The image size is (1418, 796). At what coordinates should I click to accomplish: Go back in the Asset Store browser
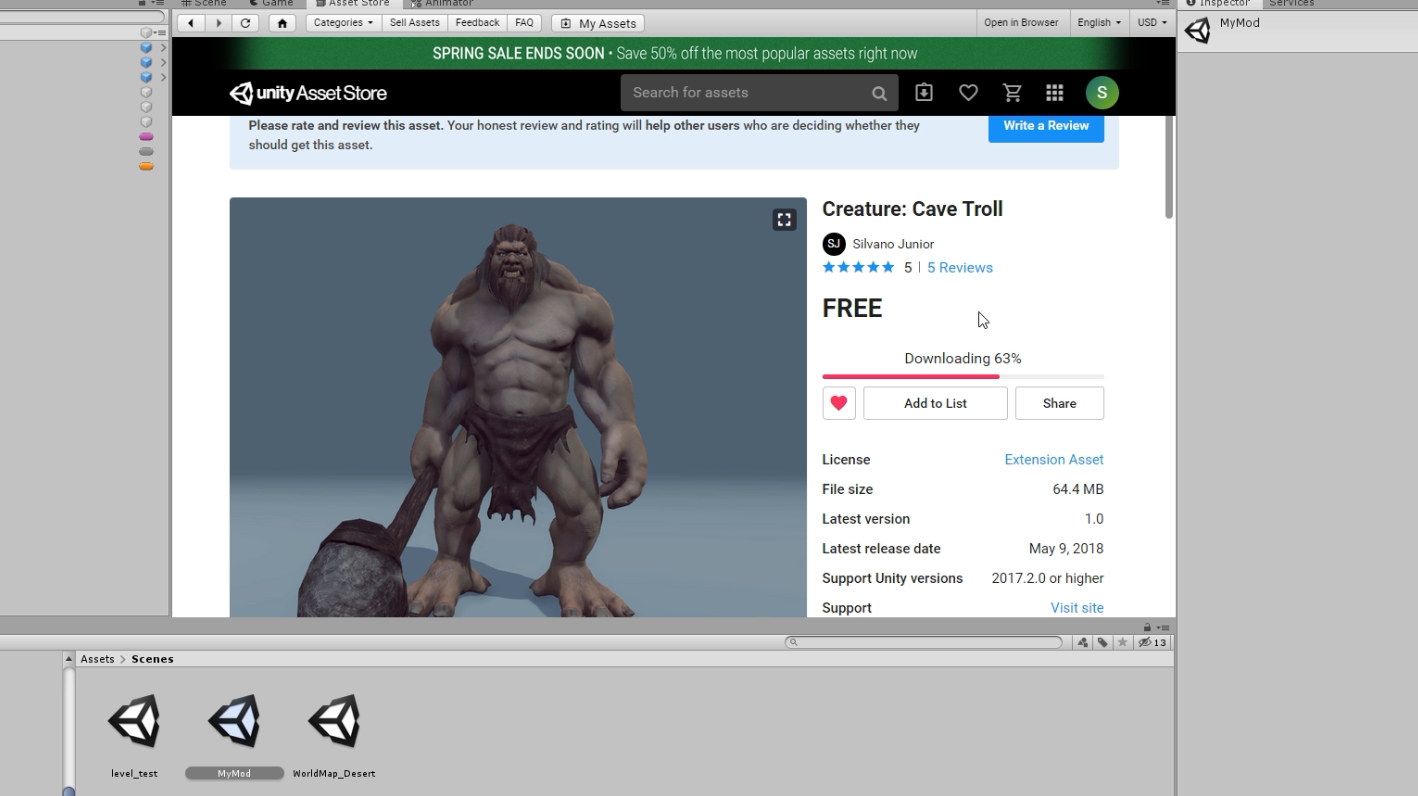click(190, 23)
